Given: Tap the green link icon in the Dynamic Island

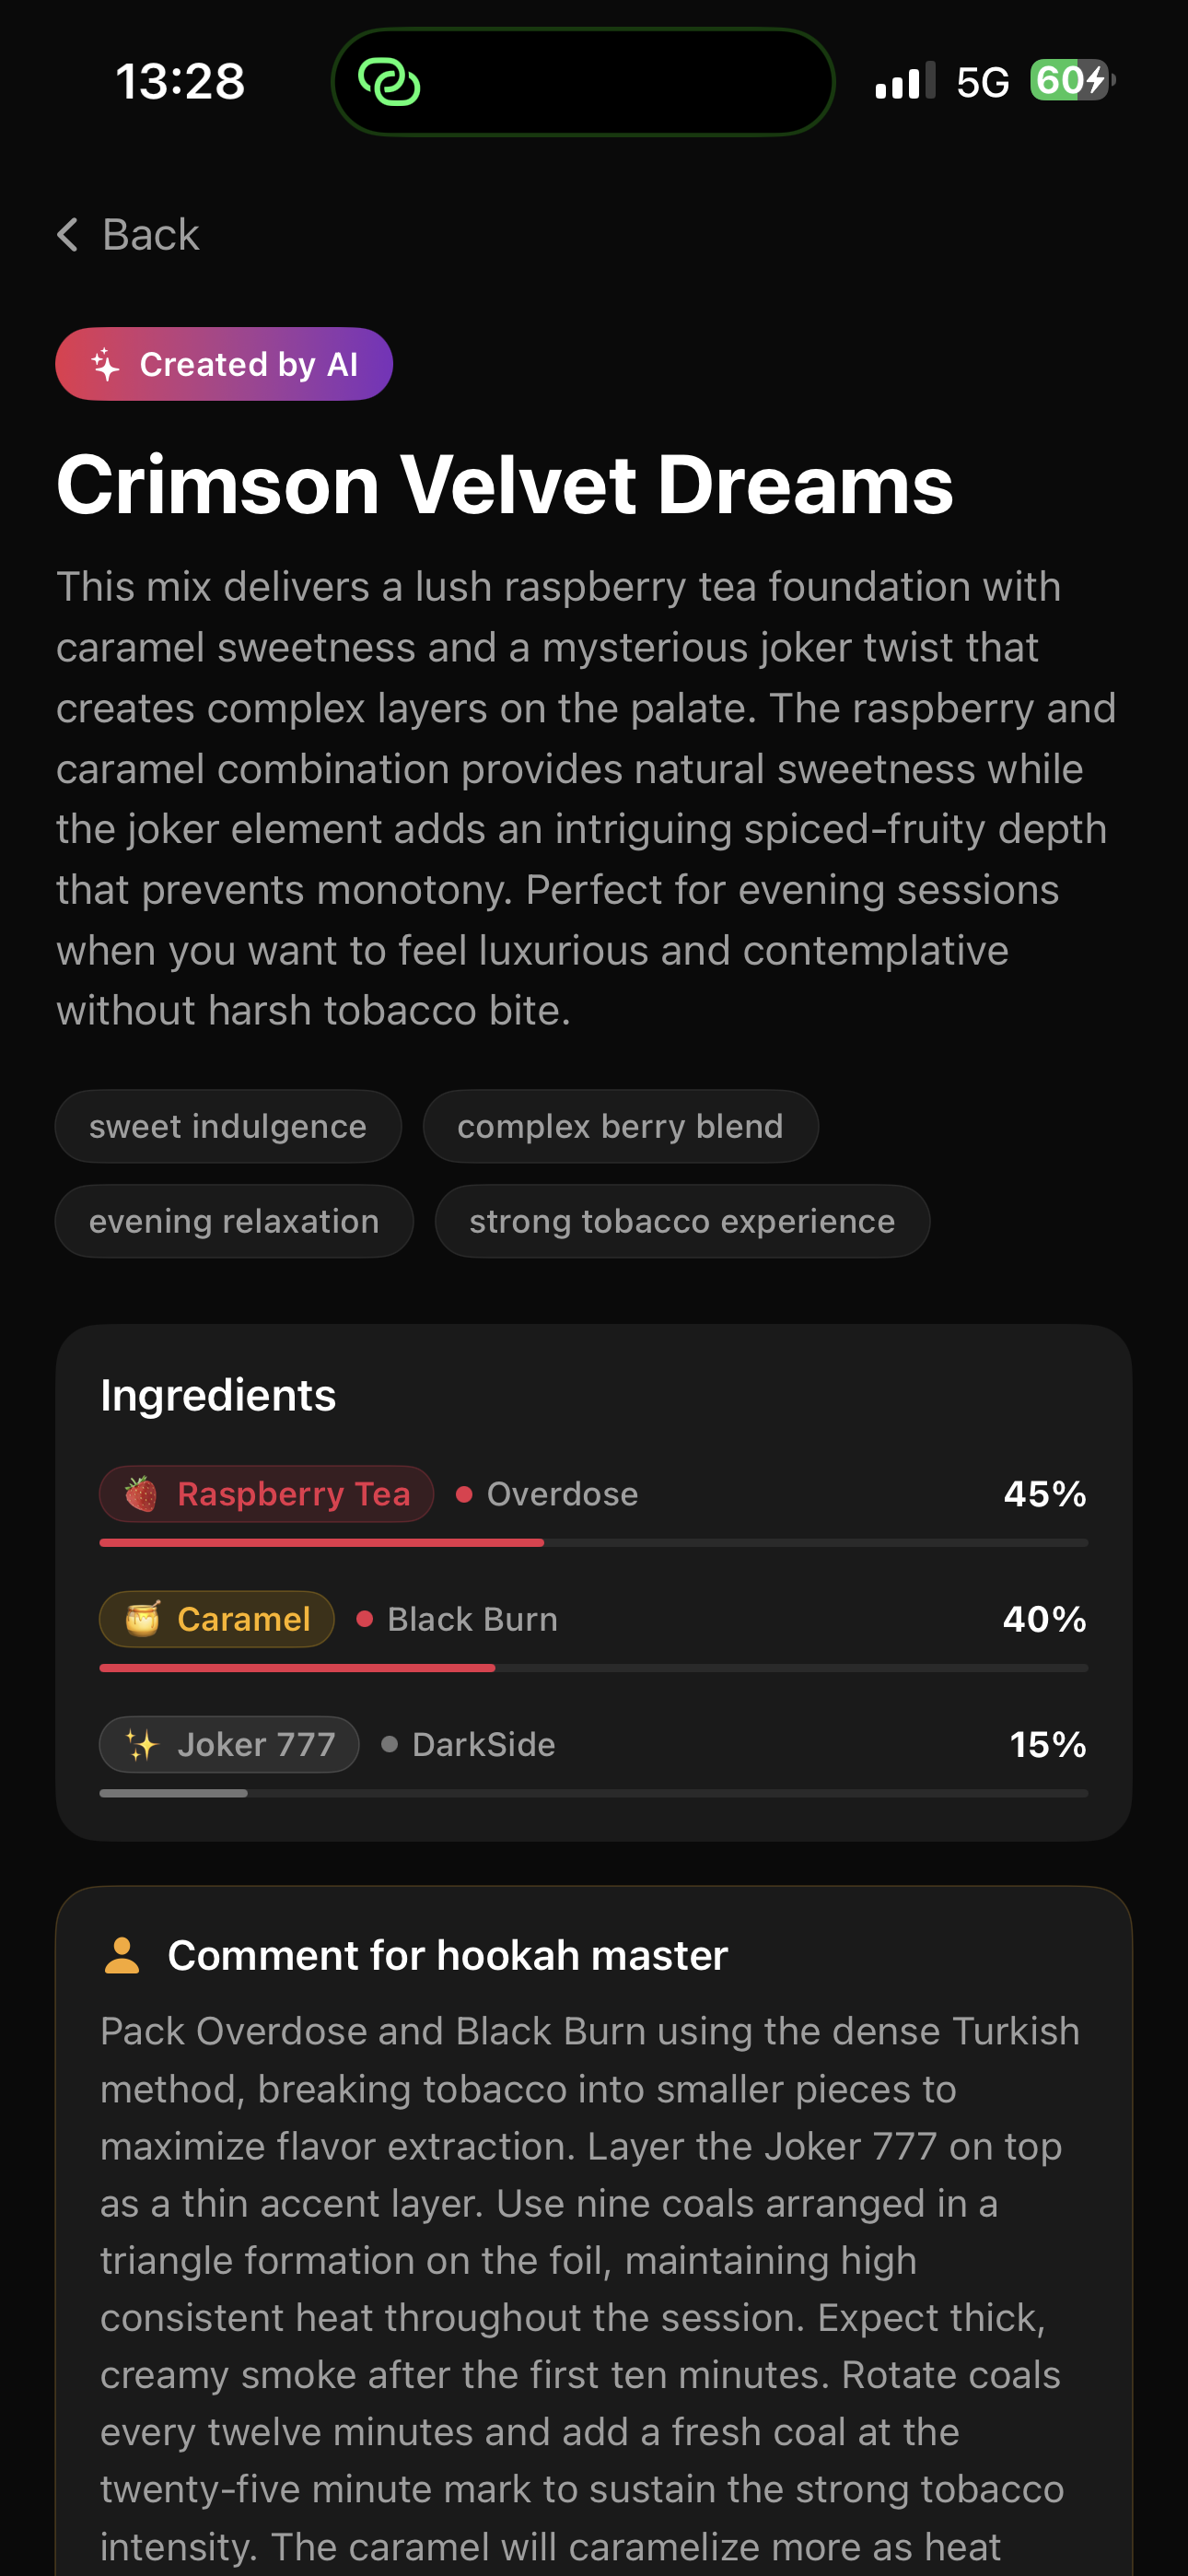Looking at the screenshot, I should click(389, 82).
